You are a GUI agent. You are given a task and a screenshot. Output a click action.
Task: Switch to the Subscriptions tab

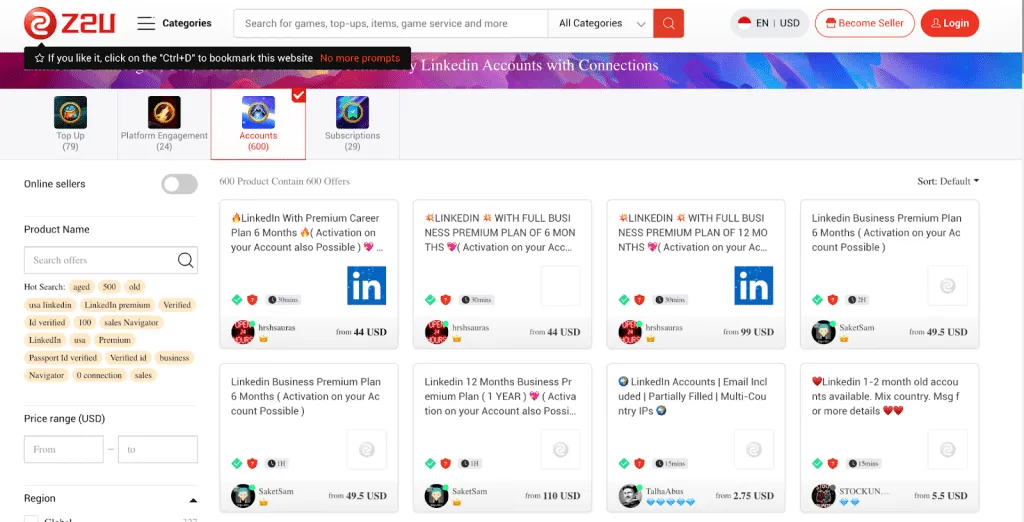tap(352, 124)
